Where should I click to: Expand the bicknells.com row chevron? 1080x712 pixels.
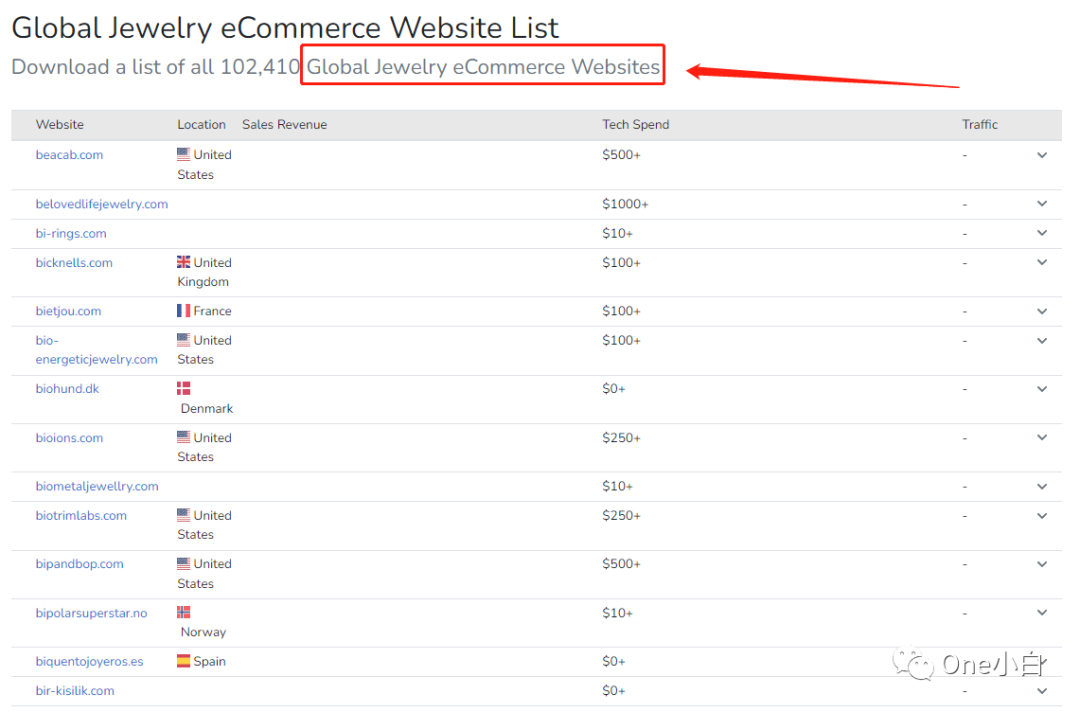pos(1042,262)
